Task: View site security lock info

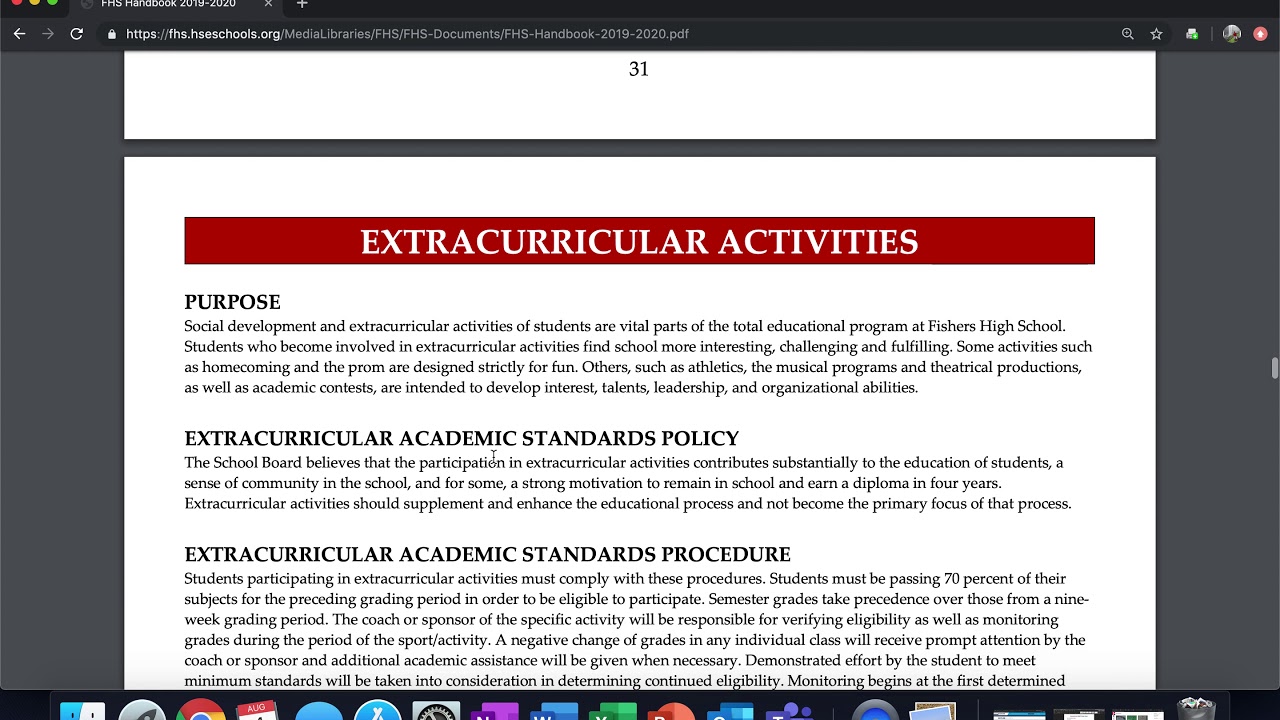Action: pyautogui.click(x=112, y=34)
